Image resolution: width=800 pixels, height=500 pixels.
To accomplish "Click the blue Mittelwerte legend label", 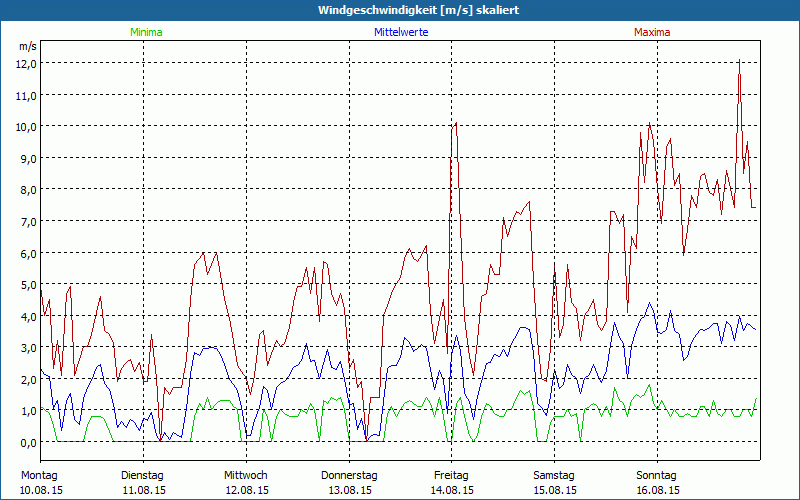I will (x=401, y=32).
